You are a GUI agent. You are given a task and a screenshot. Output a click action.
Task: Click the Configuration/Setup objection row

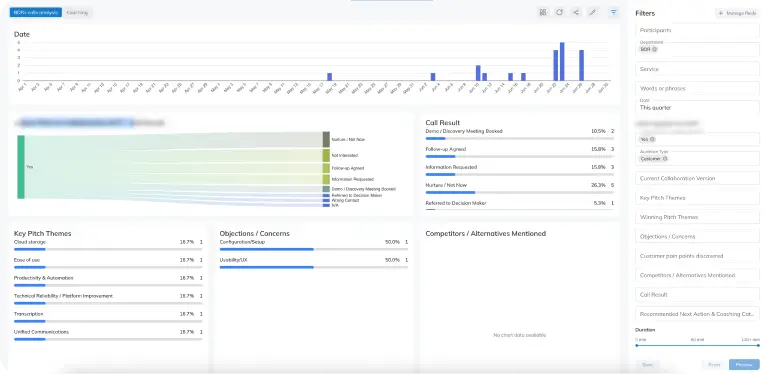coord(314,245)
